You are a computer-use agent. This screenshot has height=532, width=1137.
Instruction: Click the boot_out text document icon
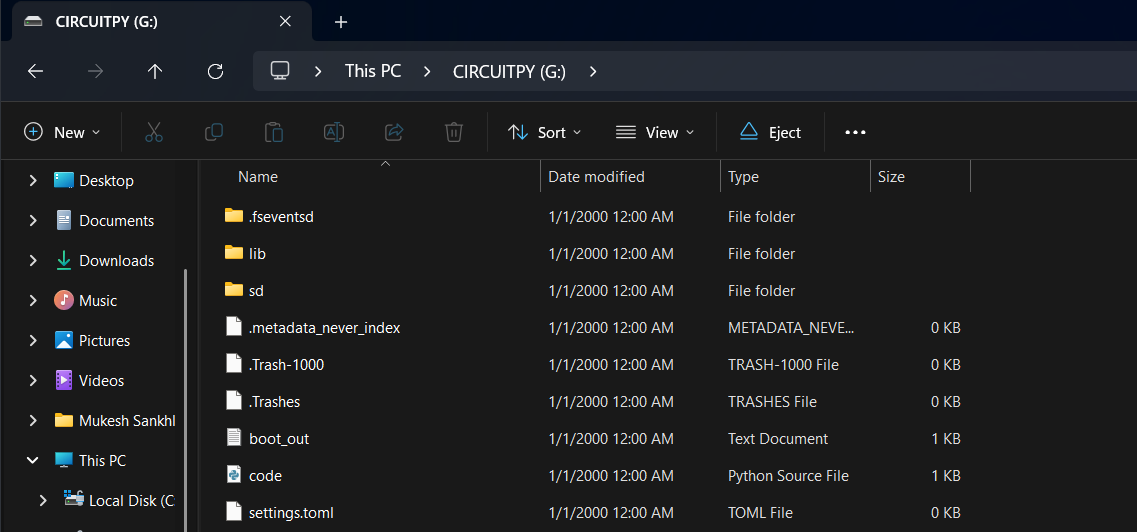click(x=233, y=437)
